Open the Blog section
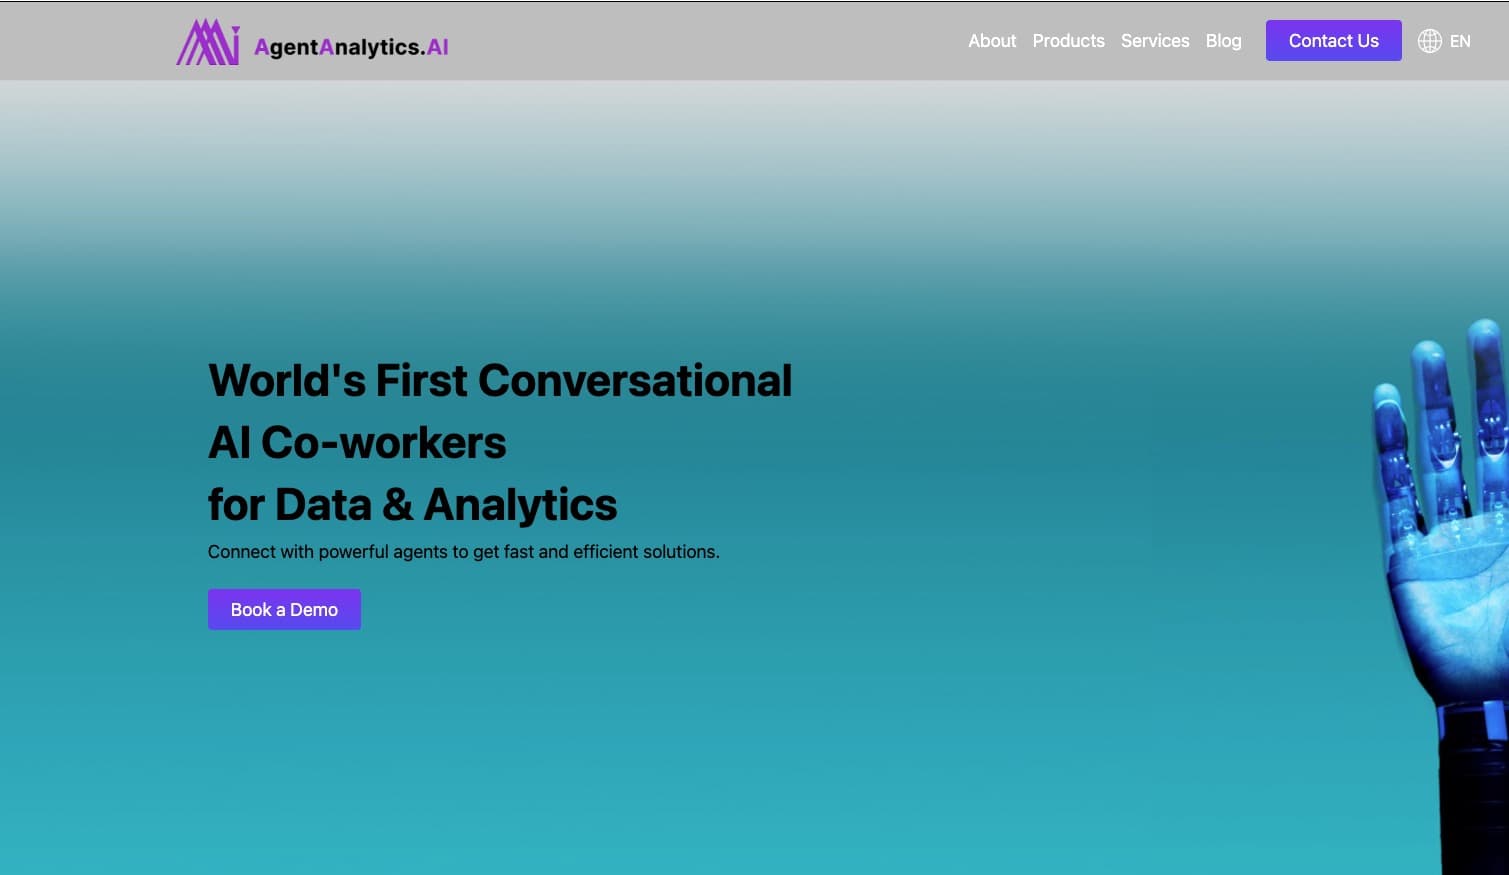Image resolution: width=1509 pixels, height=875 pixels. click(1223, 41)
